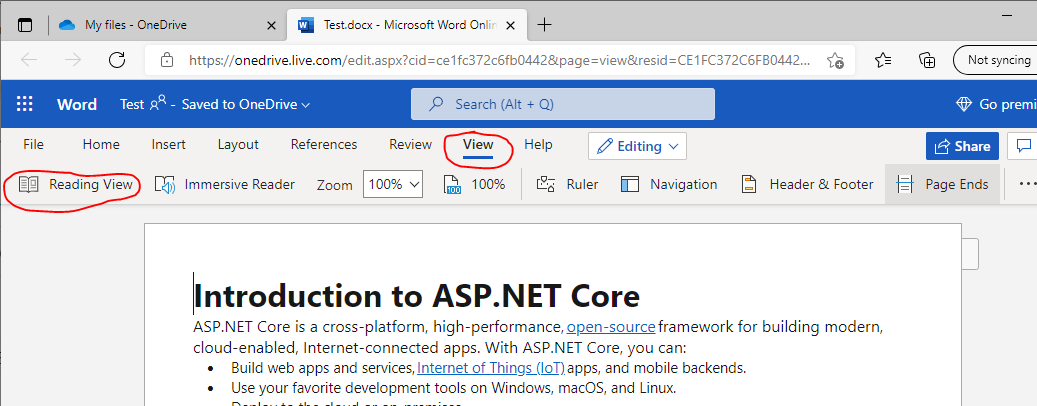Screen dimensions: 1037x406
Task: Switch to the Home ribbon tab
Action: click(101, 144)
